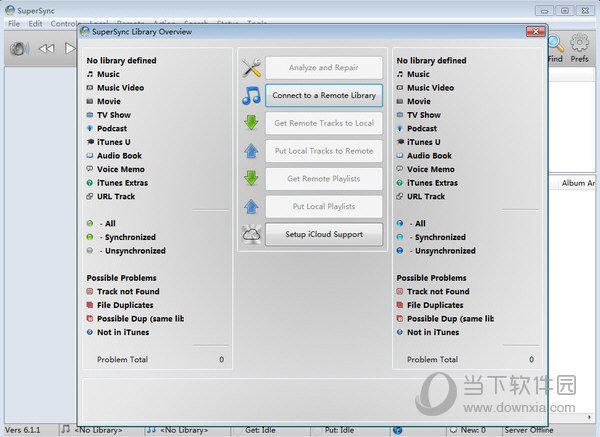Screen dimensions: 600x437
Task: Open the Controls menu in main window
Action: click(x=64, y=24)
